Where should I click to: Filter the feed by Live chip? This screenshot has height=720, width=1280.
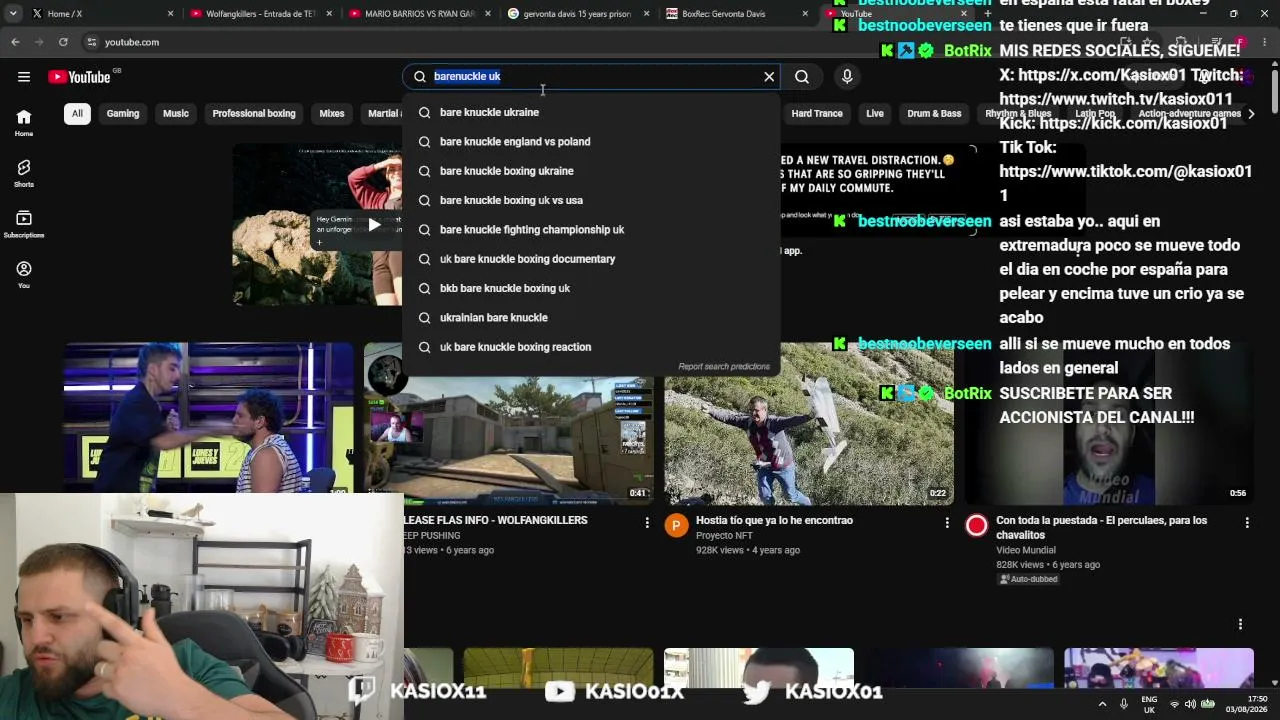click(x=875, y=114)
